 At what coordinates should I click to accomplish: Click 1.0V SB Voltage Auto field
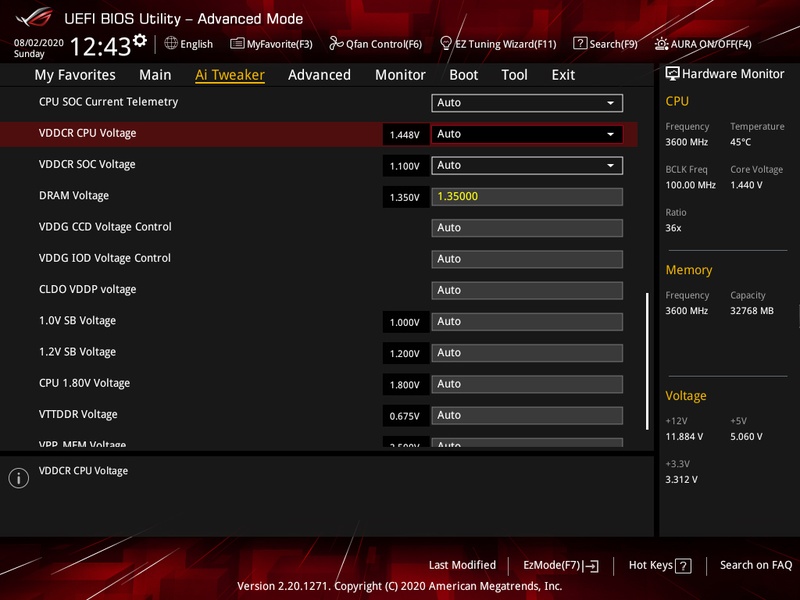527,322
